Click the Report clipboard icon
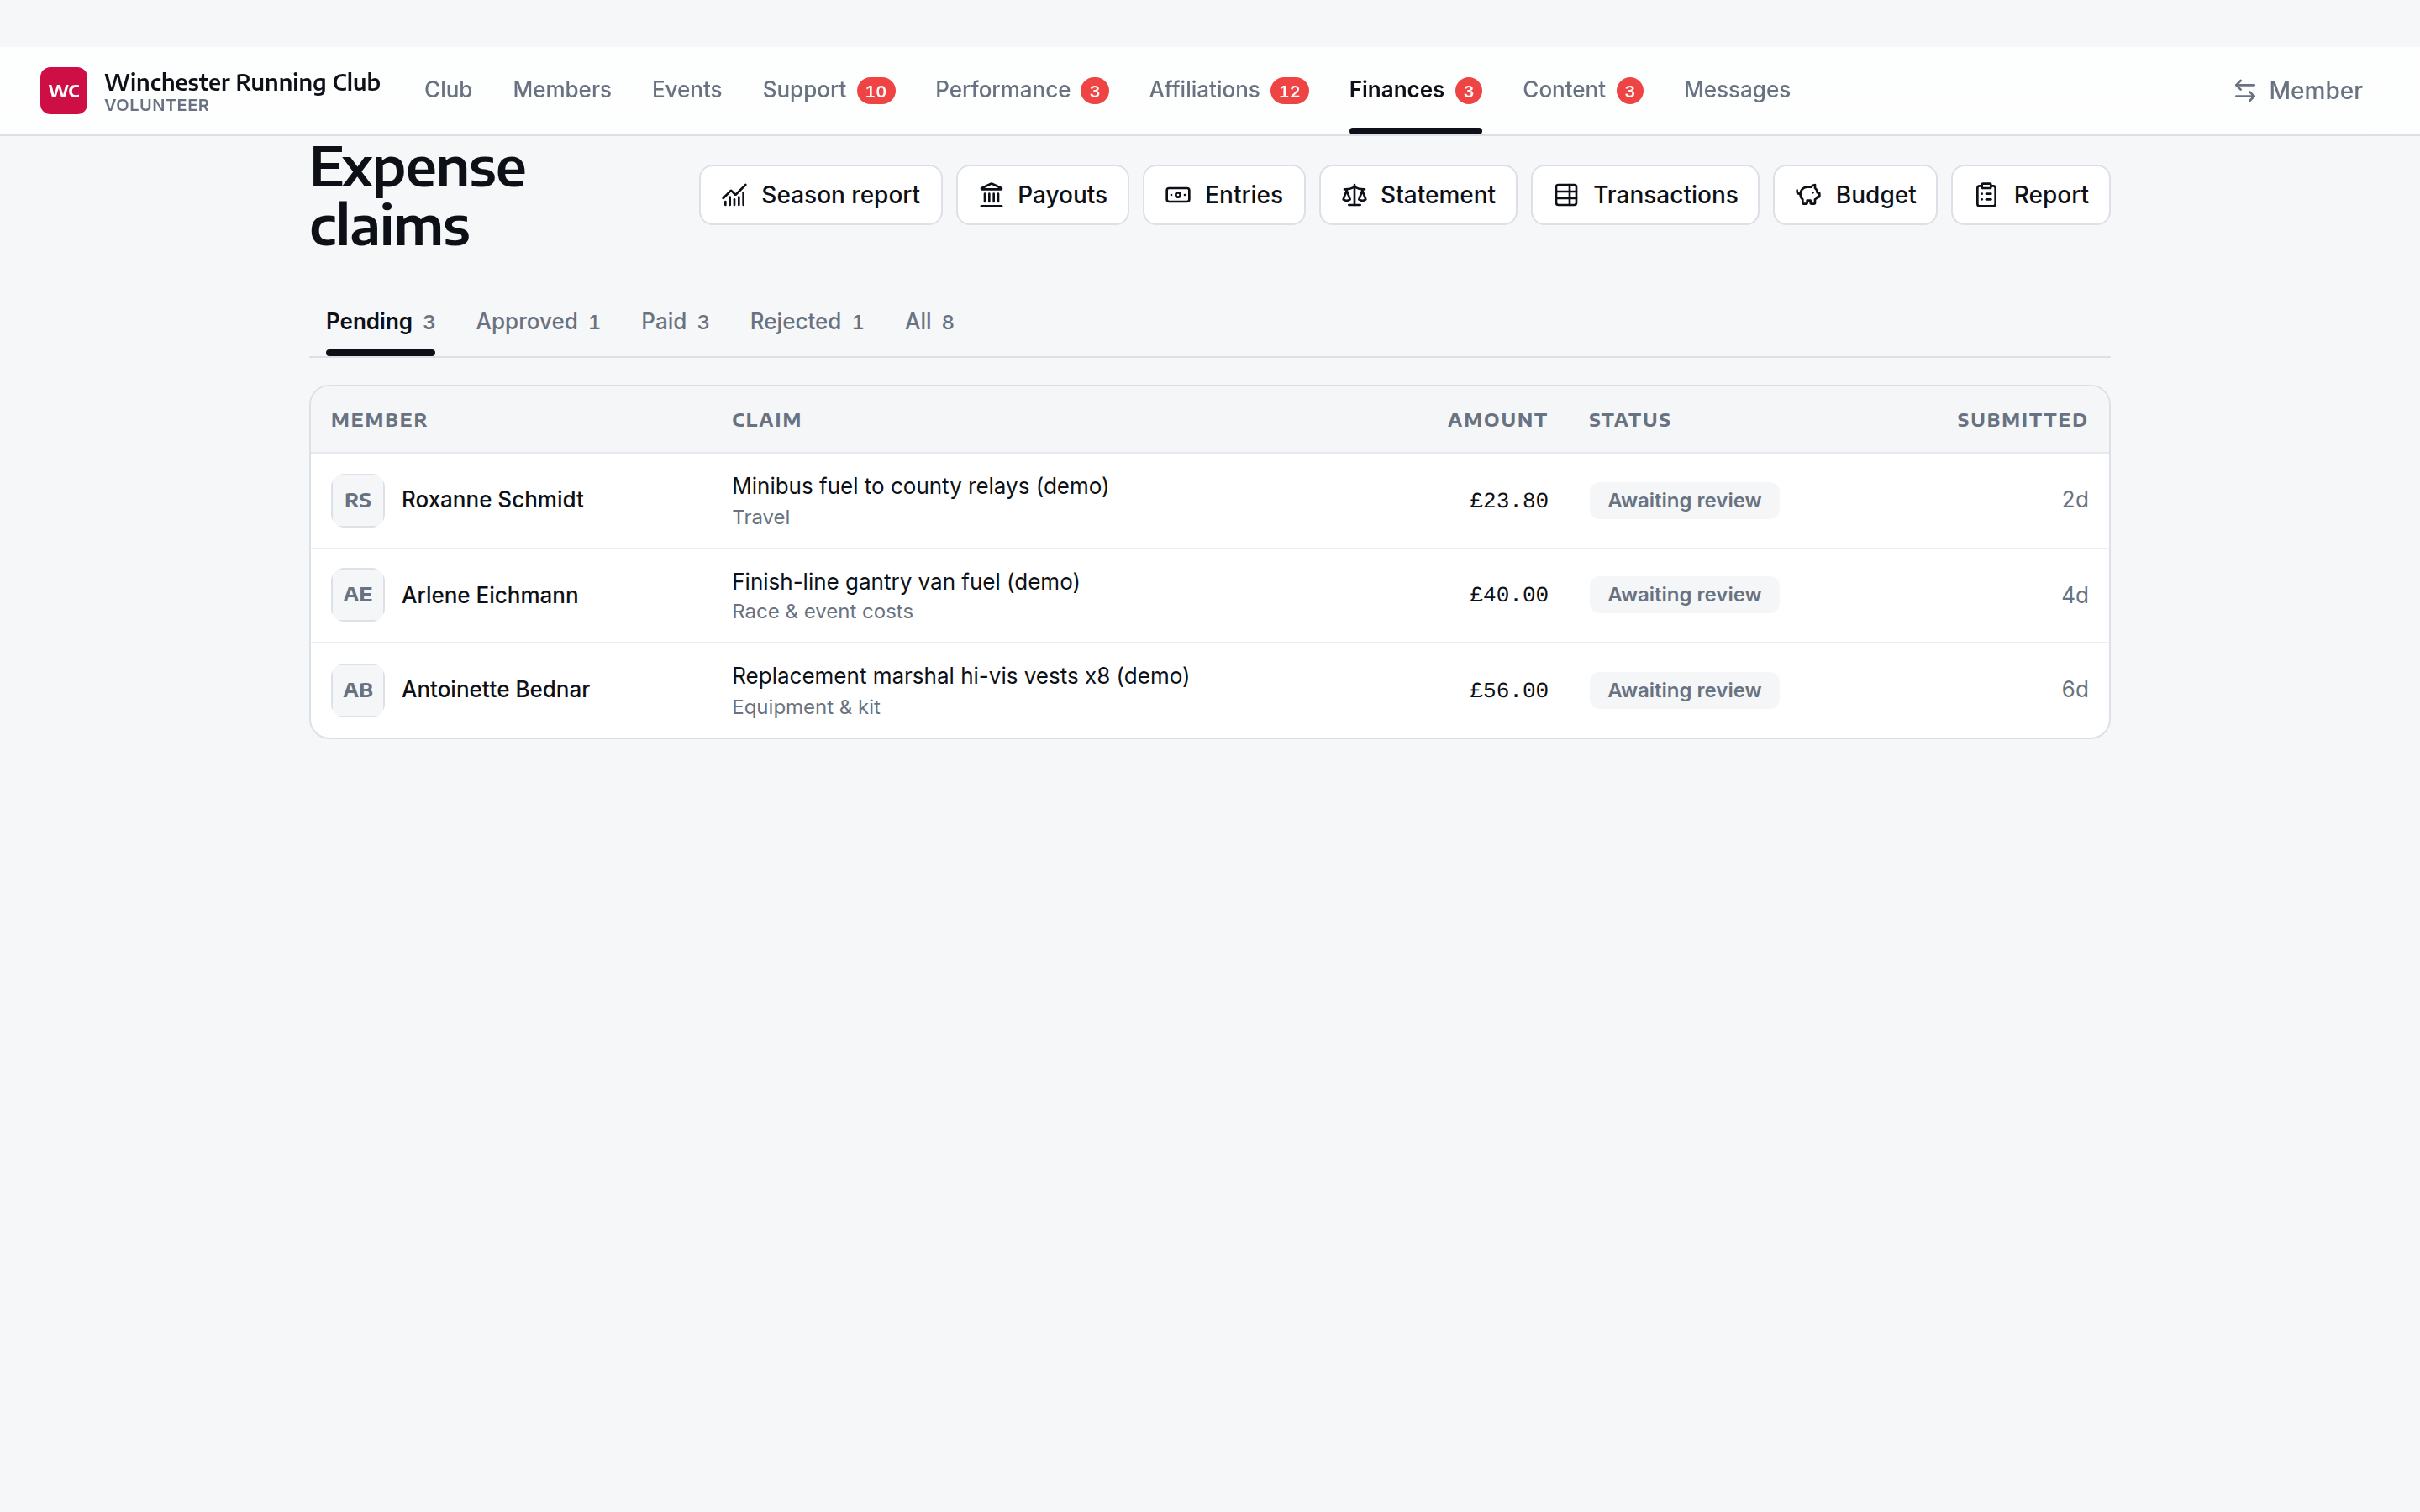Screen dimensions: 2420x1512 pyautogui.click(x=1986, y=195)
